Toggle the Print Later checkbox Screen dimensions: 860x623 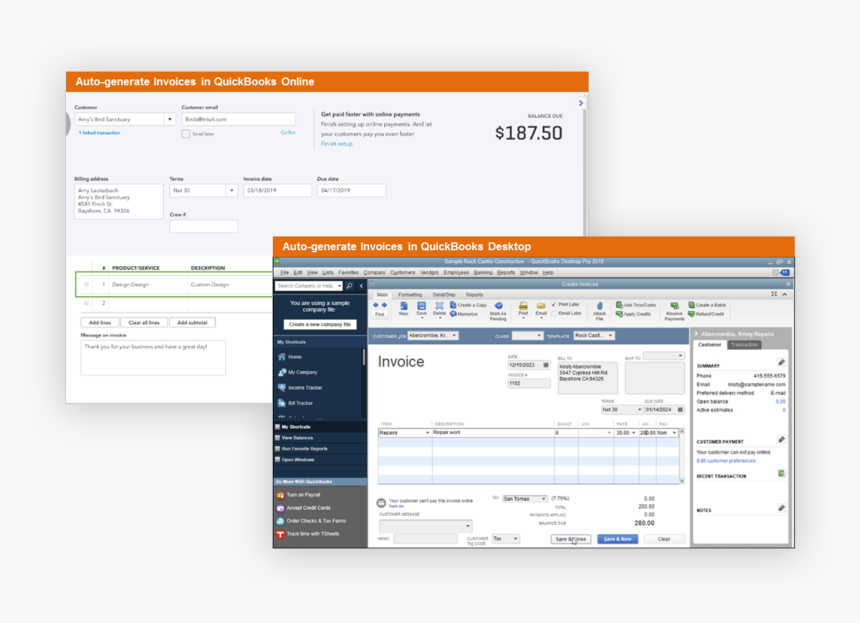[554, 304]
